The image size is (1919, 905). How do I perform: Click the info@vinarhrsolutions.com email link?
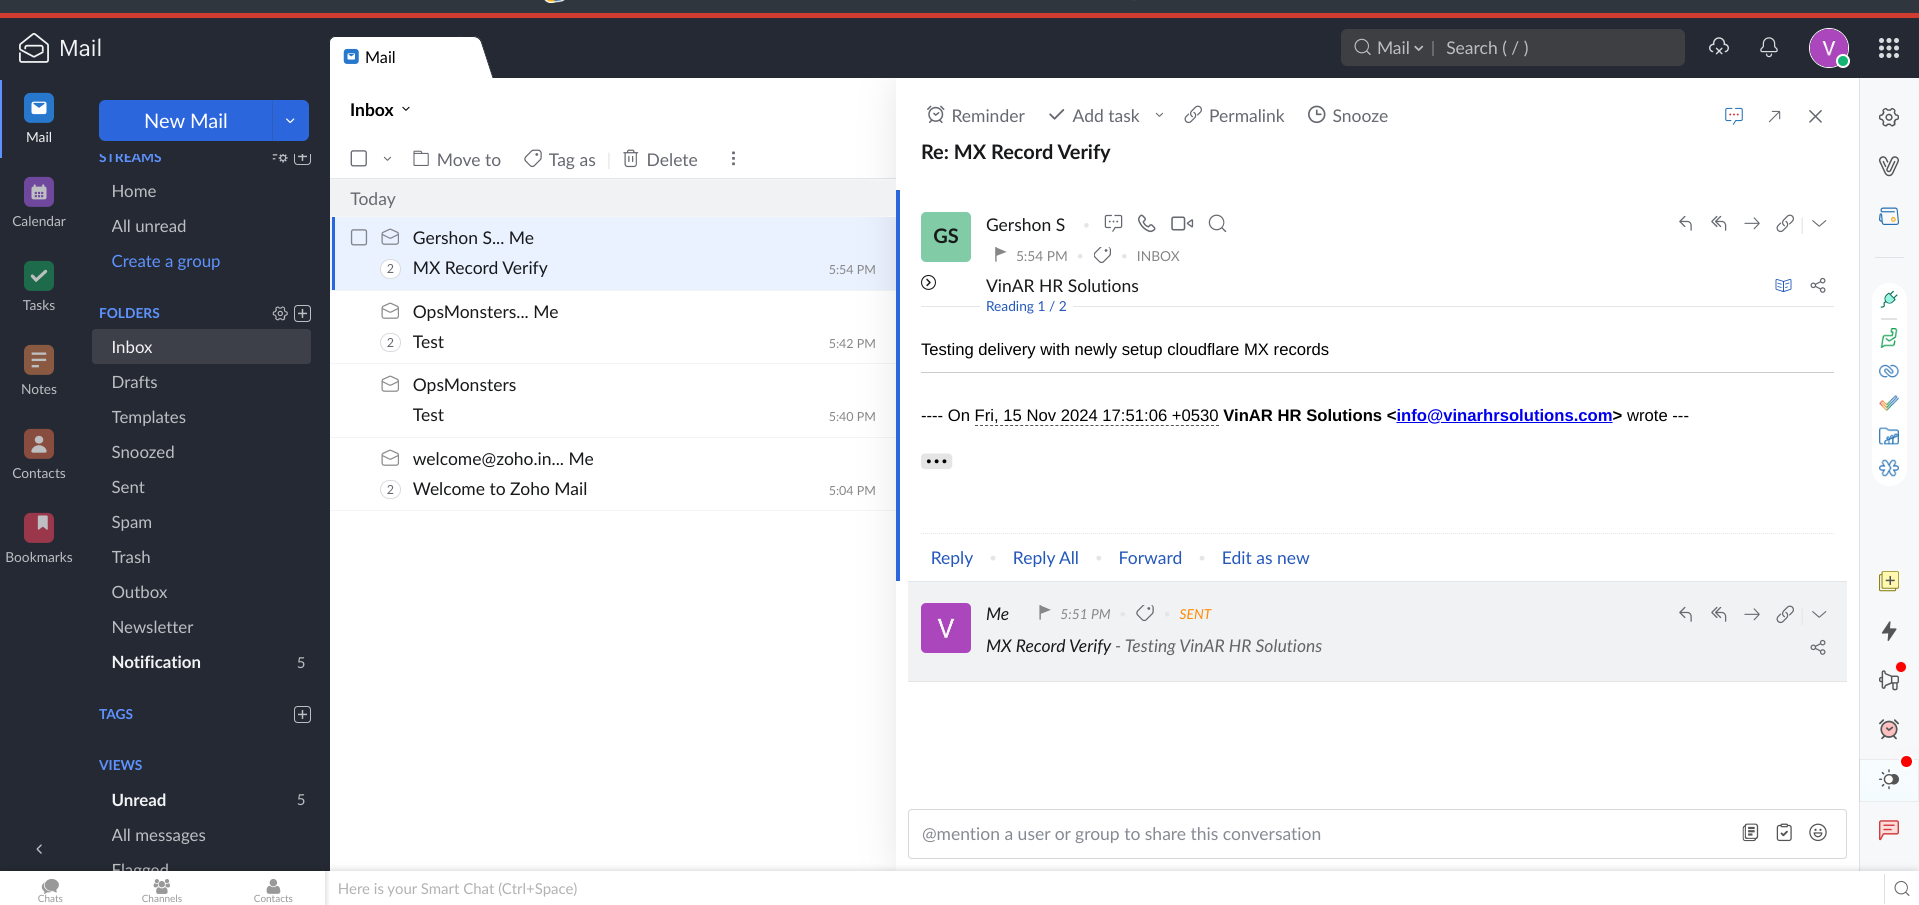pyautogui.click(x=1504, y=416)
